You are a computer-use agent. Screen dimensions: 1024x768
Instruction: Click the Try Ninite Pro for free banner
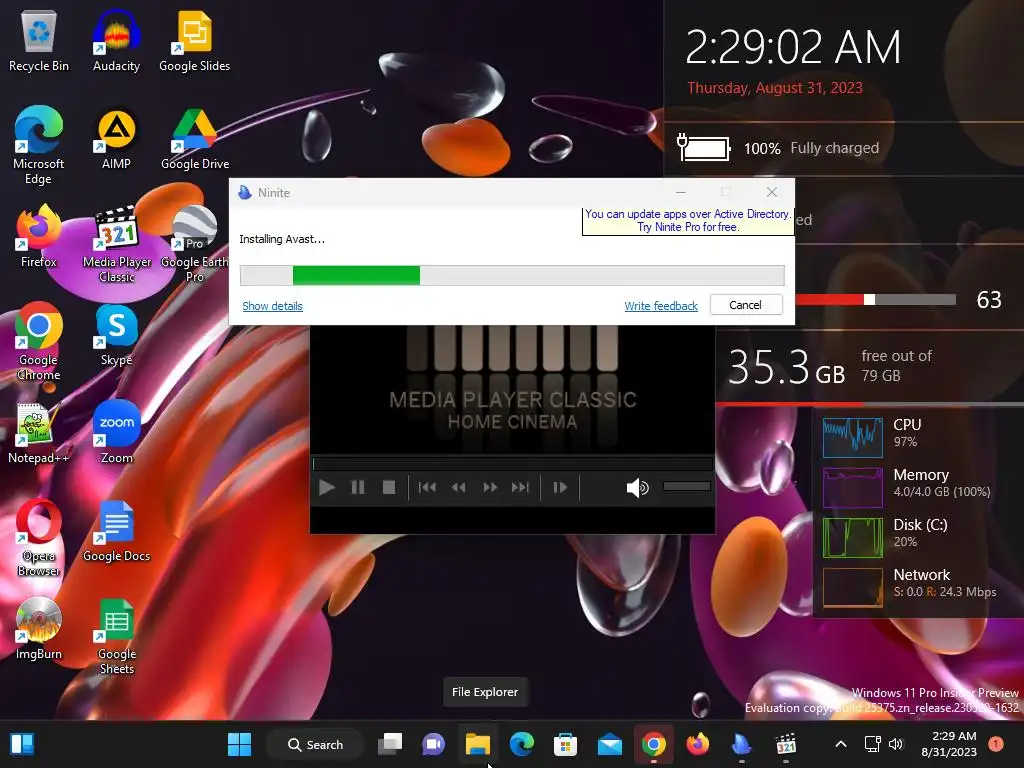point(688,221)
